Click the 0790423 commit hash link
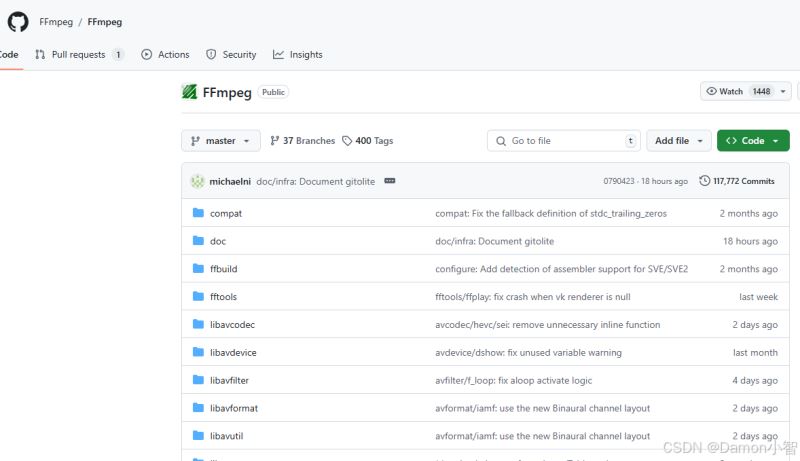Viewport: 800px width, 461px height. (618, 181)
